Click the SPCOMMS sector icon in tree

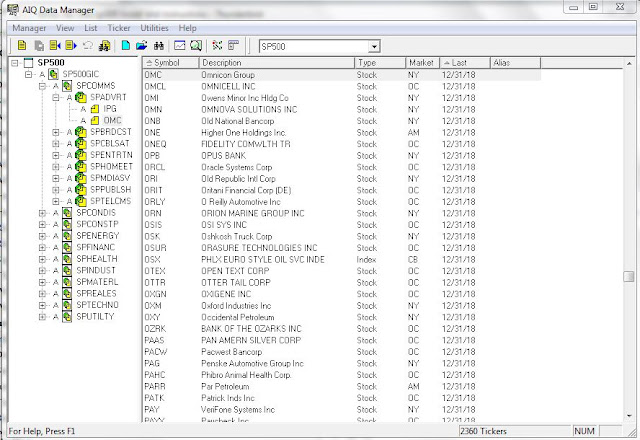[67, 86]
